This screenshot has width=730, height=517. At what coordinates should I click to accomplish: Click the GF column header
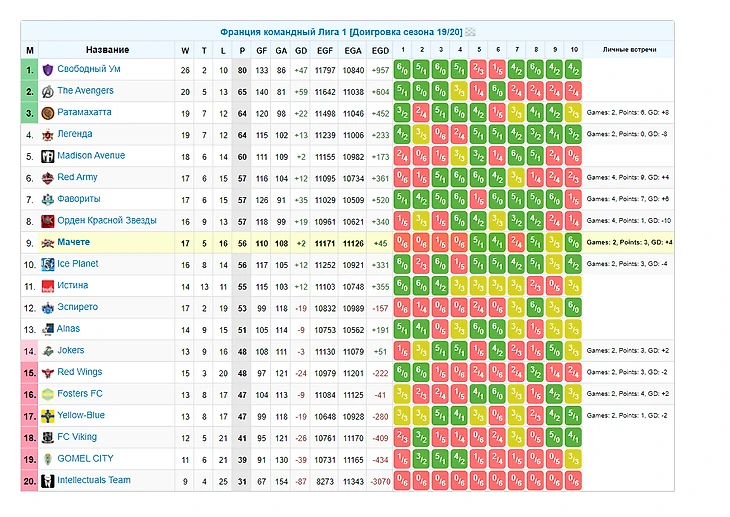tap(261, 50)
